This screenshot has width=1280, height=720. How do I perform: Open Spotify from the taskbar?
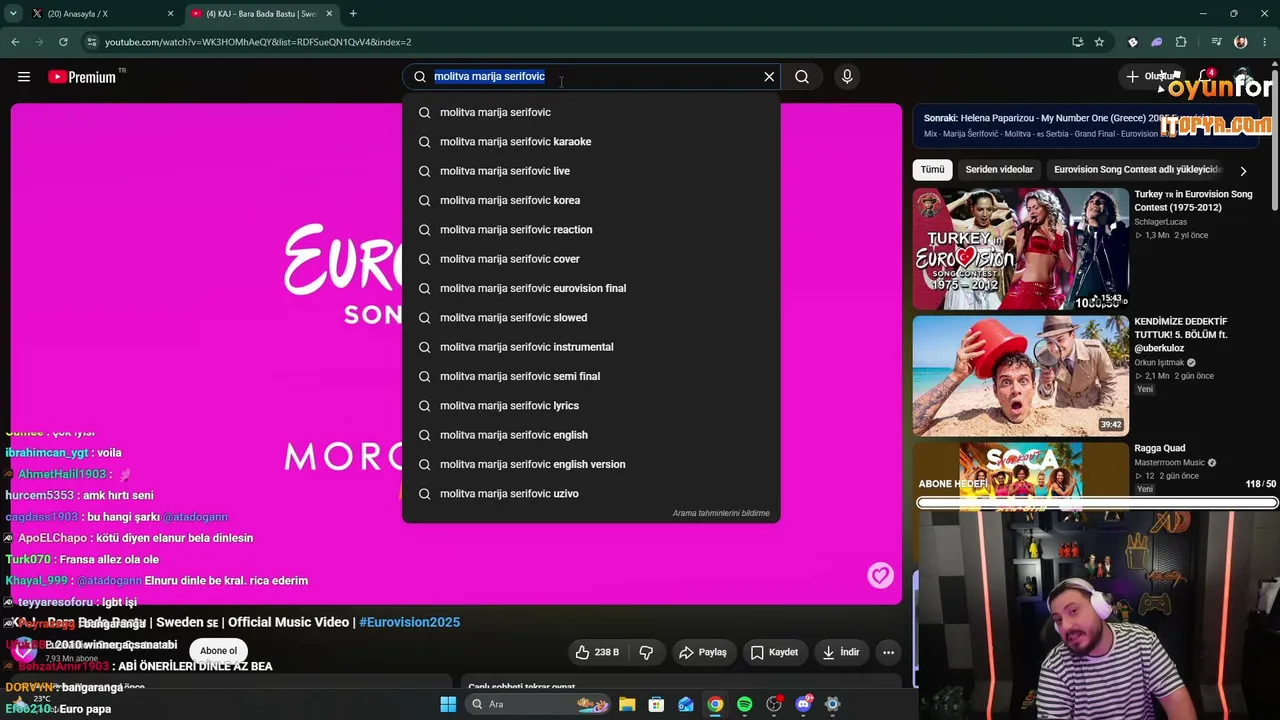point(744,704)
